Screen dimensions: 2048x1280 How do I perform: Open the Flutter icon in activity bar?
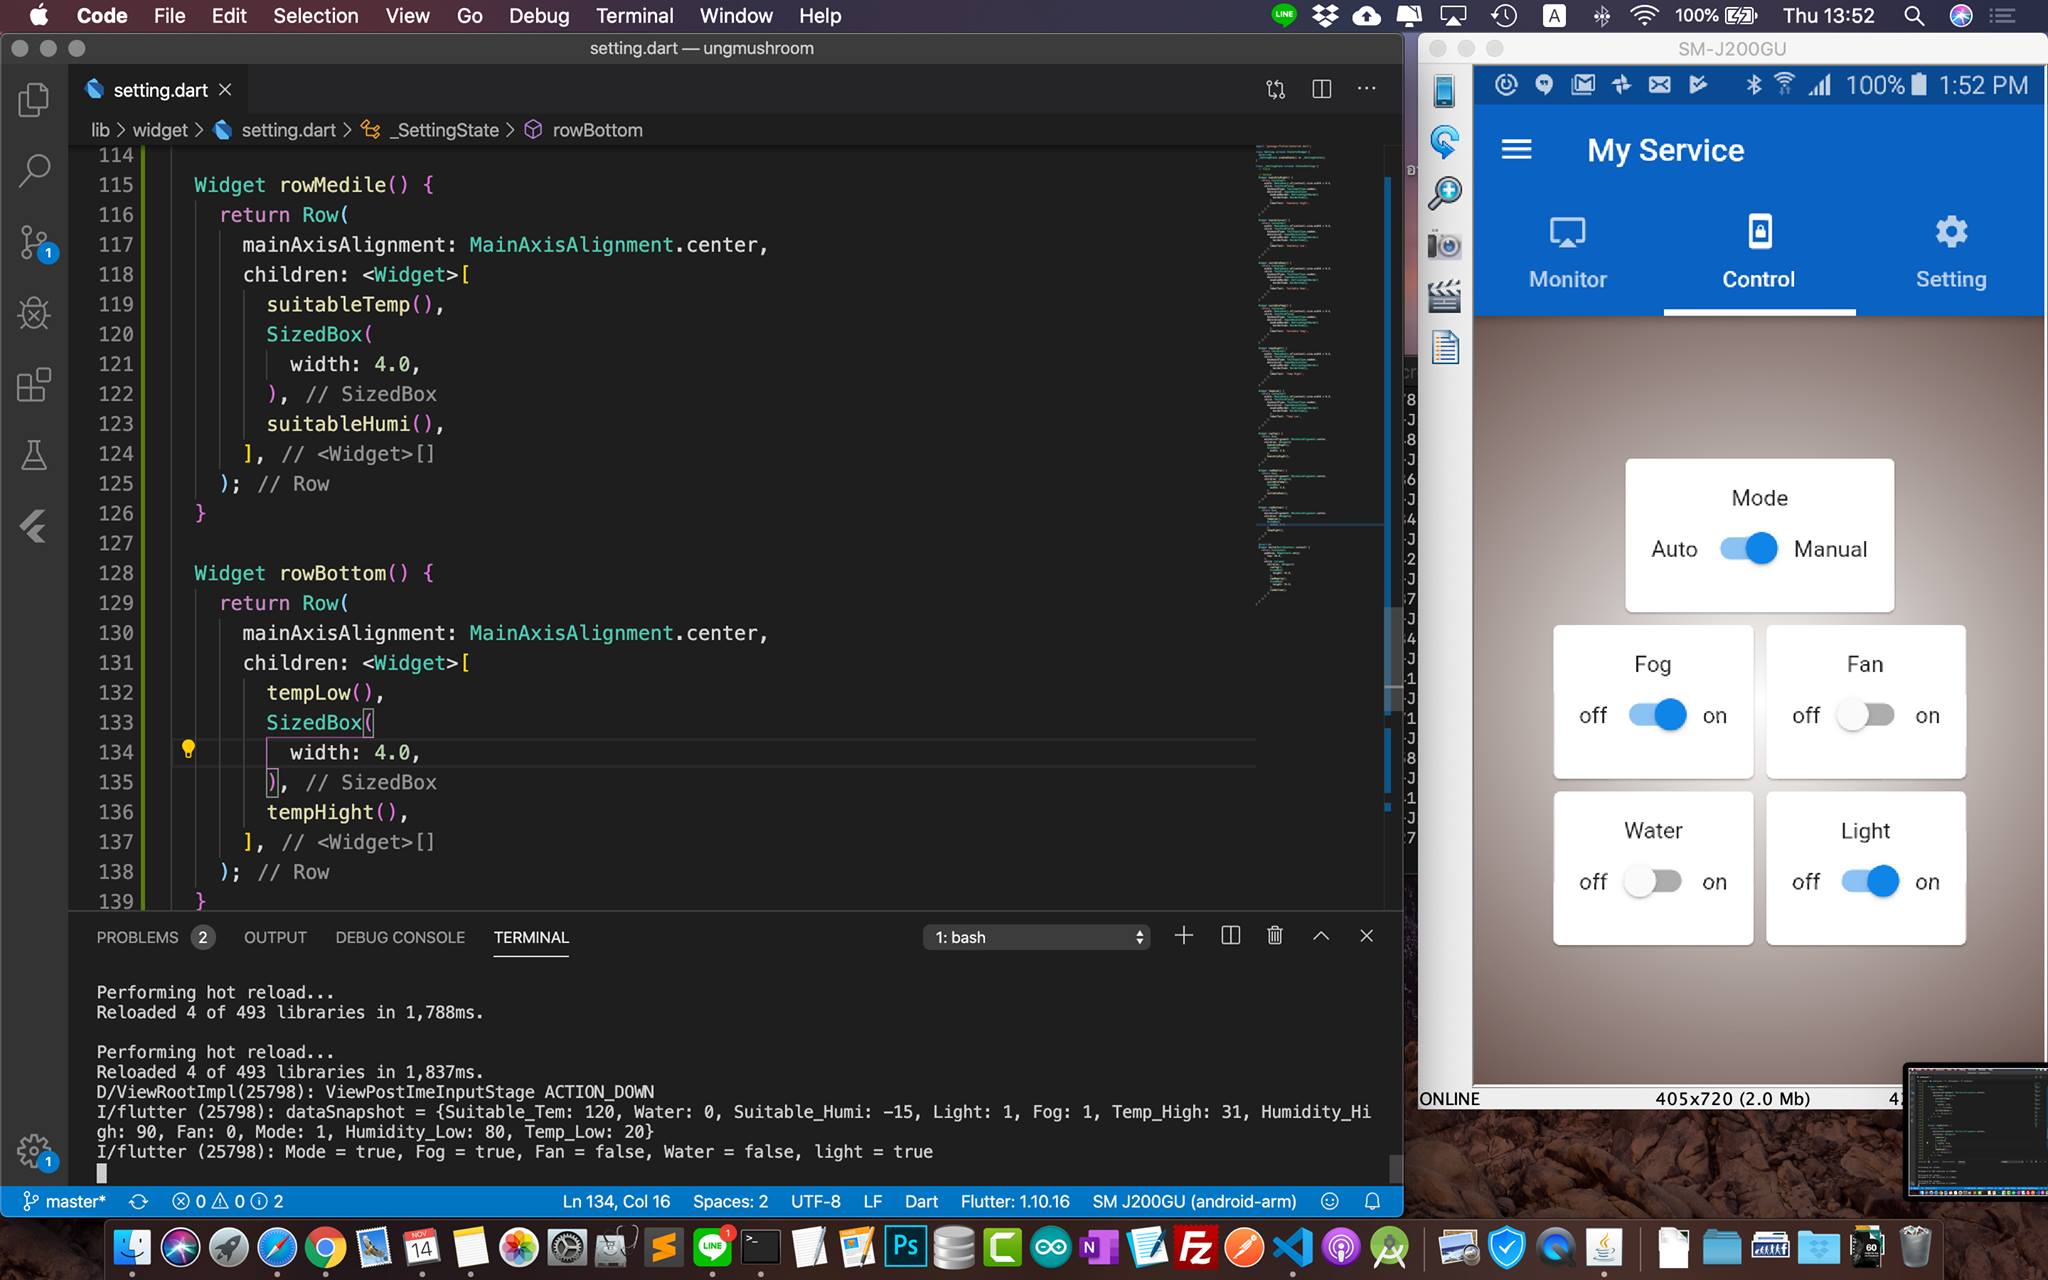[34, 526]
